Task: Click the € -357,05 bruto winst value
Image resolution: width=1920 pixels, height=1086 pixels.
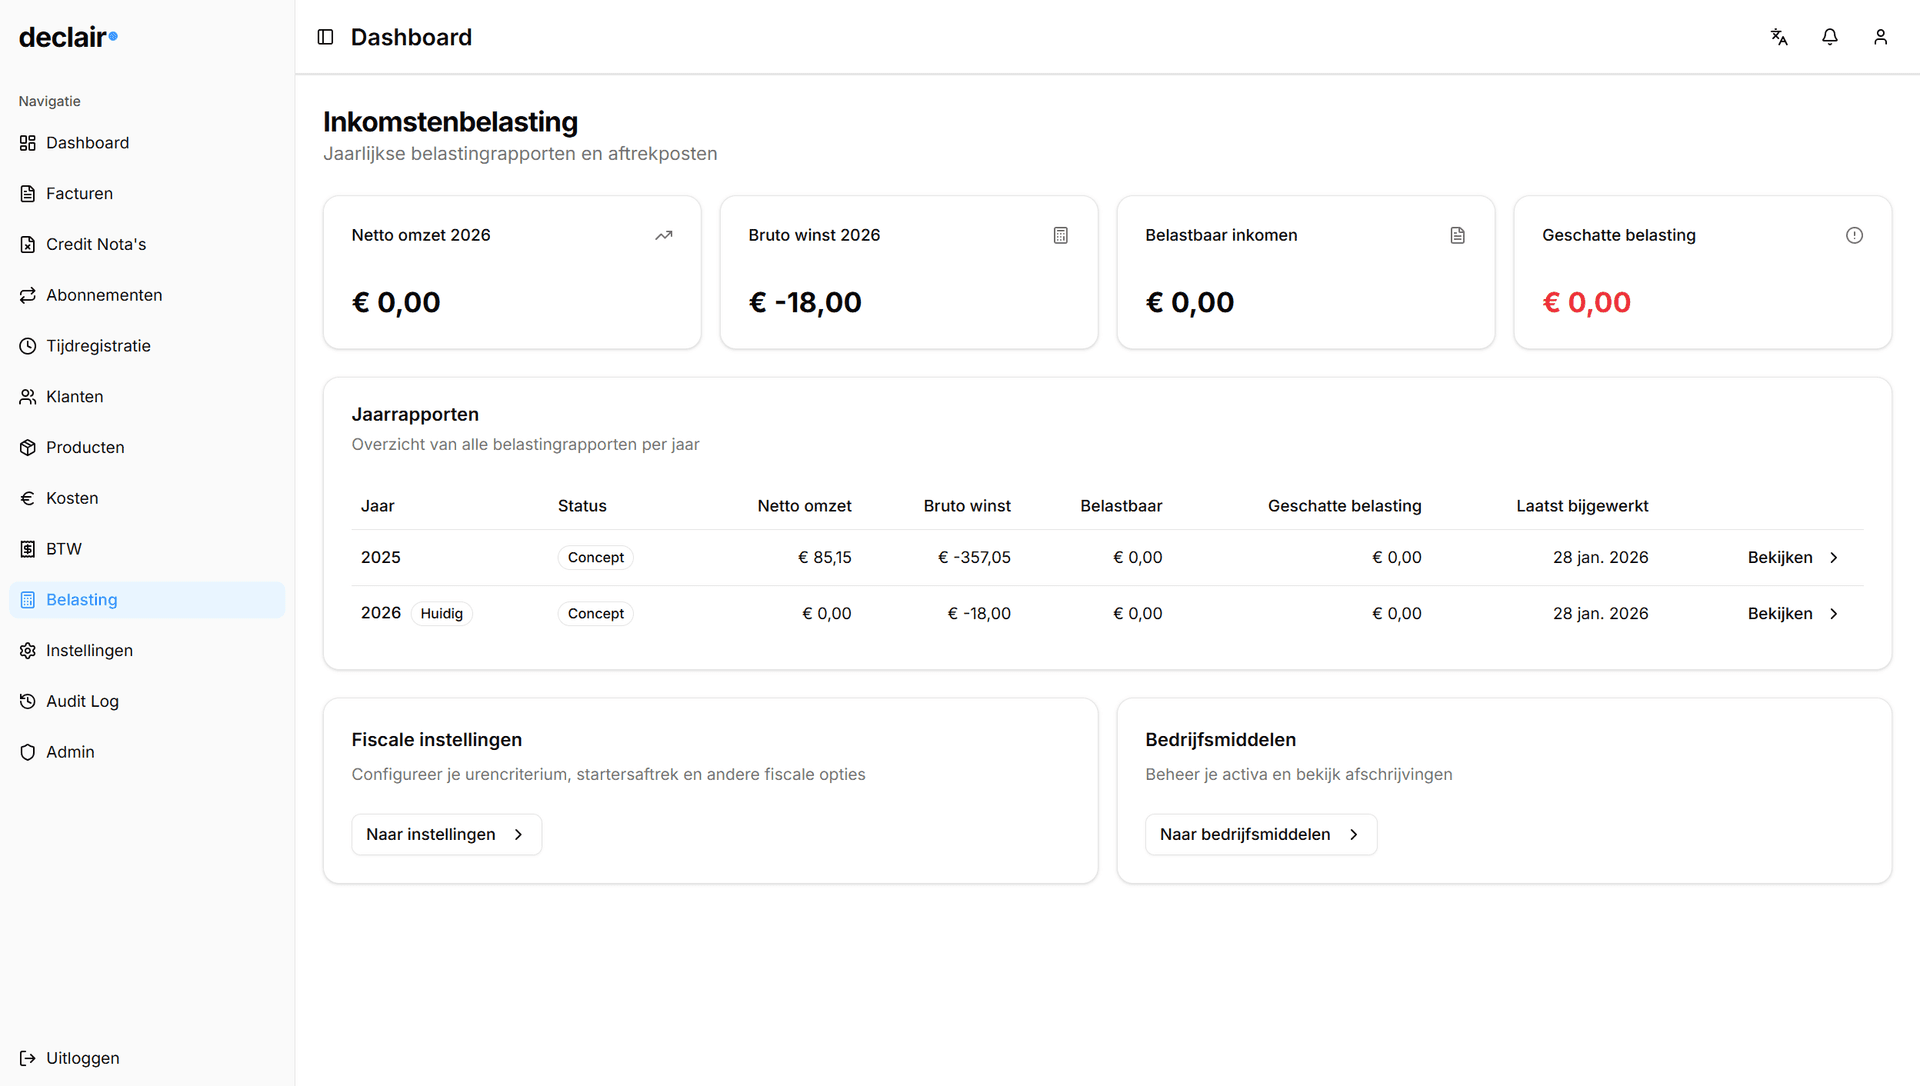Action: (x=974, y=558)
